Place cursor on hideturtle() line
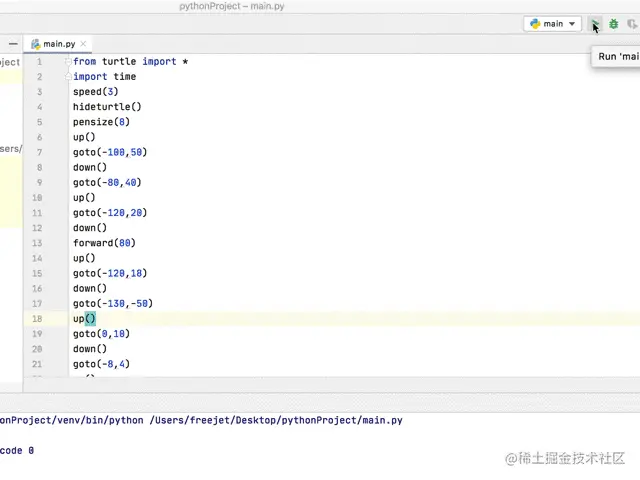 point(107,107)
